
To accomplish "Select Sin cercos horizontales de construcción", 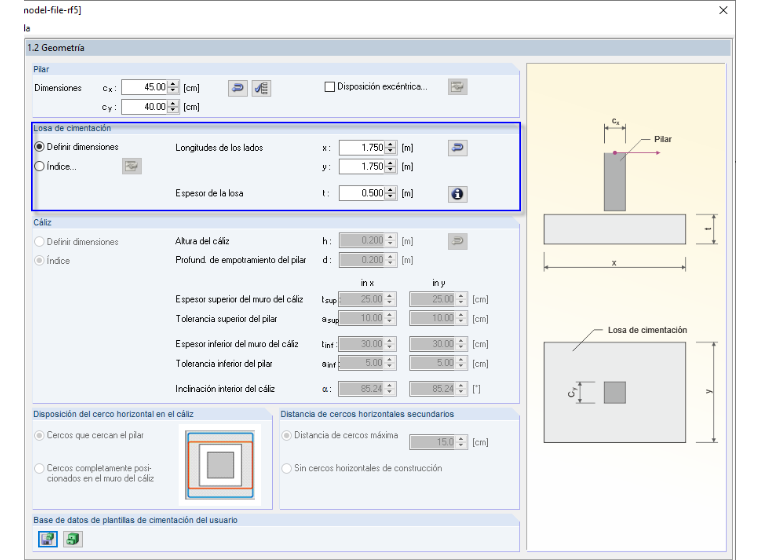I will point(287,468).
